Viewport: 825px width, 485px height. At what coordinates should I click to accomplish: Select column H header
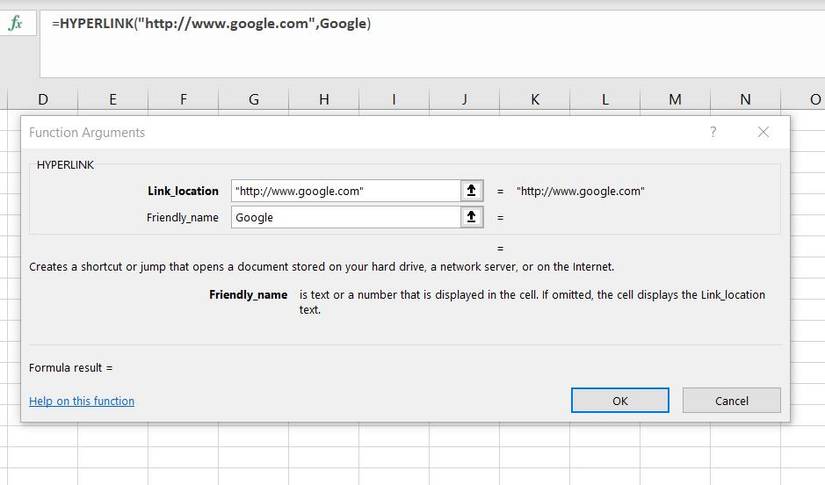(324, 99)
